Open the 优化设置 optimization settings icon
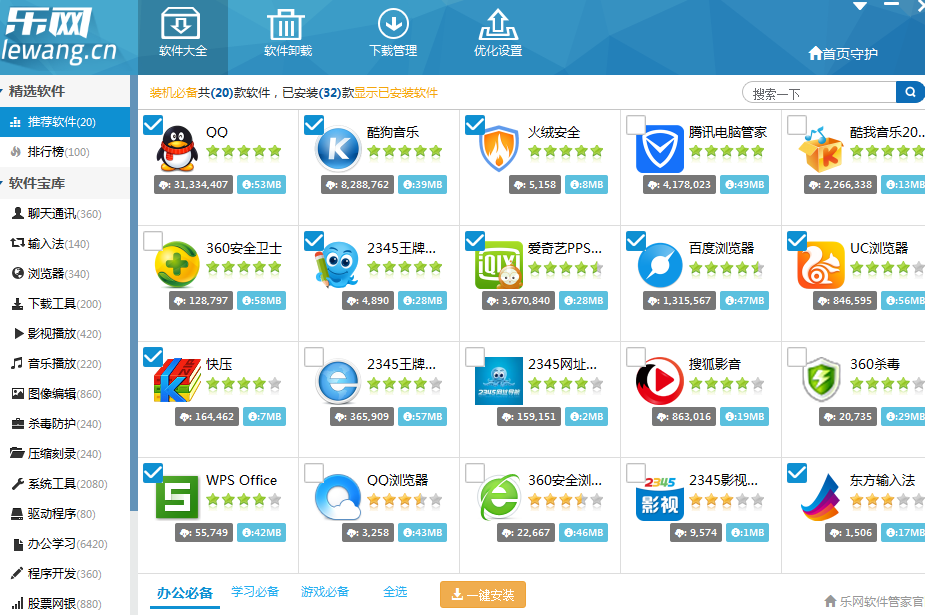Viewport: 925px width, 615px height. pos(498,24)
